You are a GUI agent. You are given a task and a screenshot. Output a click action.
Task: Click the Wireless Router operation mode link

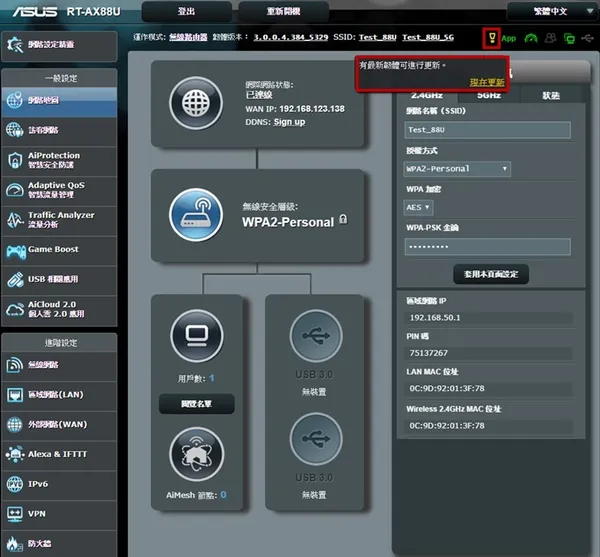tap(188, 37)
